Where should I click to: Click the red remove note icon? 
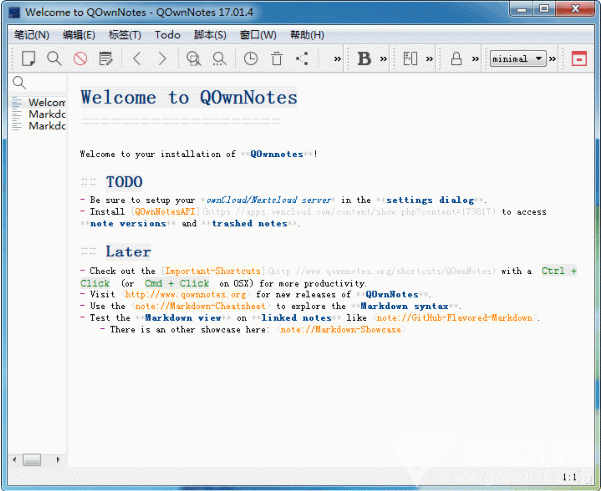click(81, 59)
